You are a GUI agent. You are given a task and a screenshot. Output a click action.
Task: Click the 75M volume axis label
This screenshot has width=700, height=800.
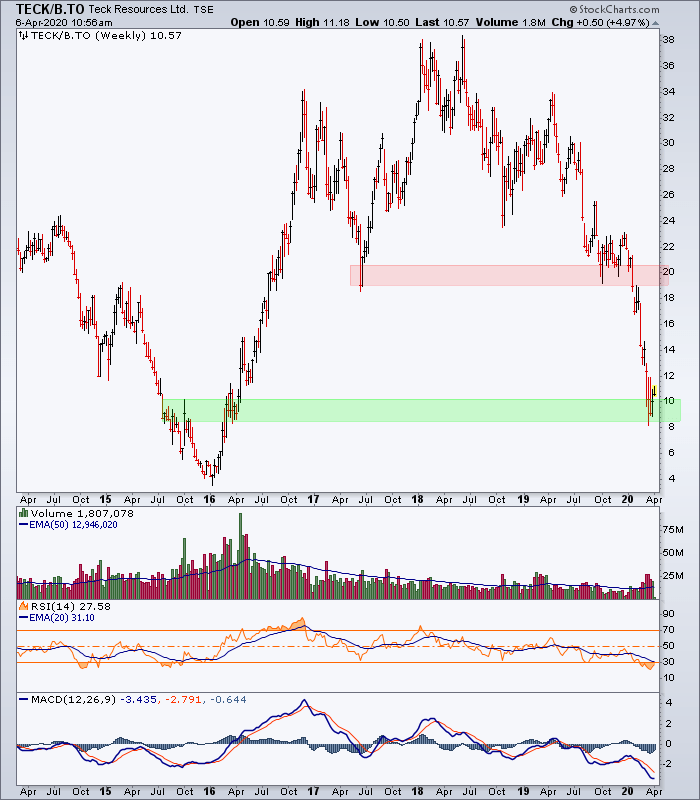pyautogui.click(x=672, y=530)
